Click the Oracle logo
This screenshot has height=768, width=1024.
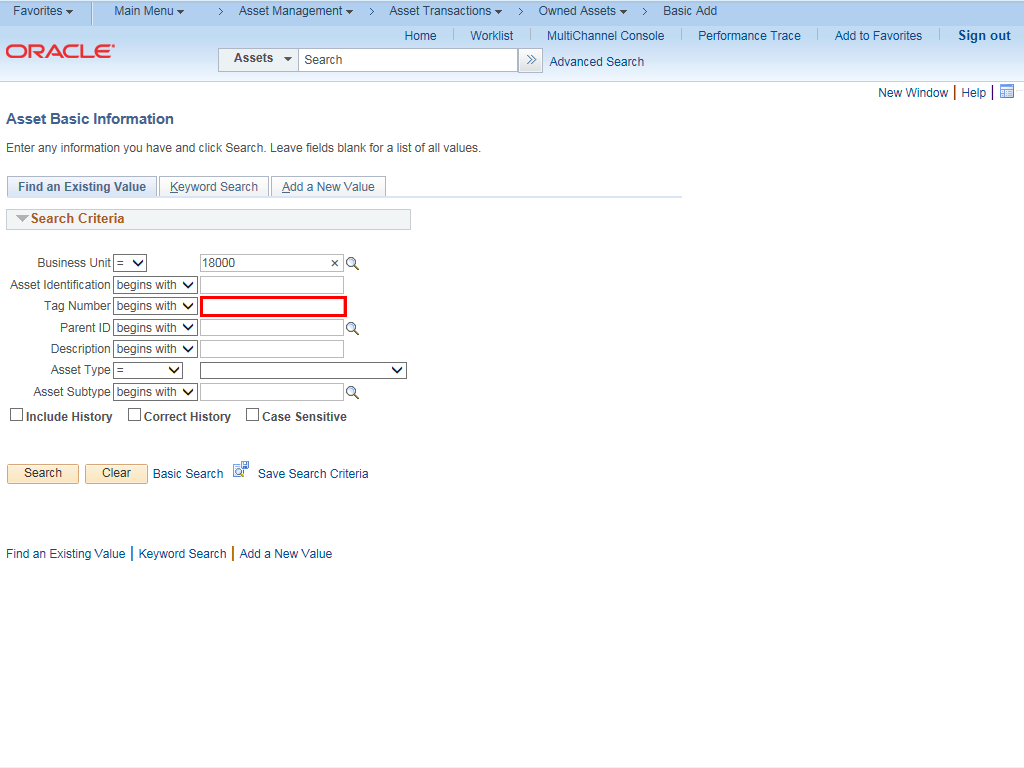(60, 51)
